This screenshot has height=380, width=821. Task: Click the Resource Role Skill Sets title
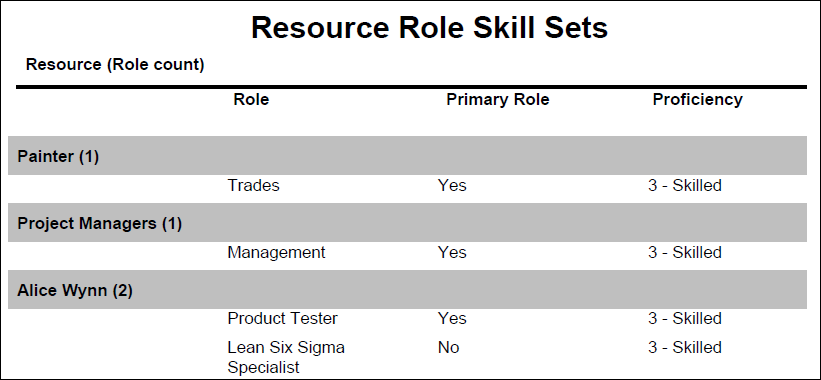pos(429,27)
